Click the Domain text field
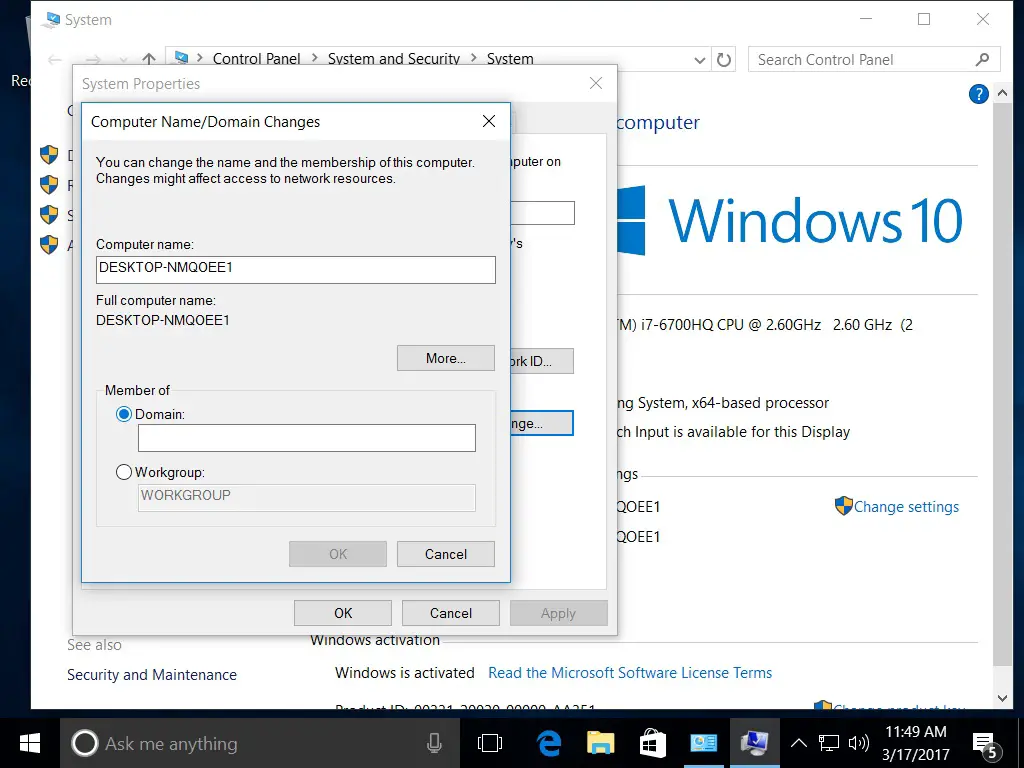The height and width of the screenshot is (768, 1024). 307,438
